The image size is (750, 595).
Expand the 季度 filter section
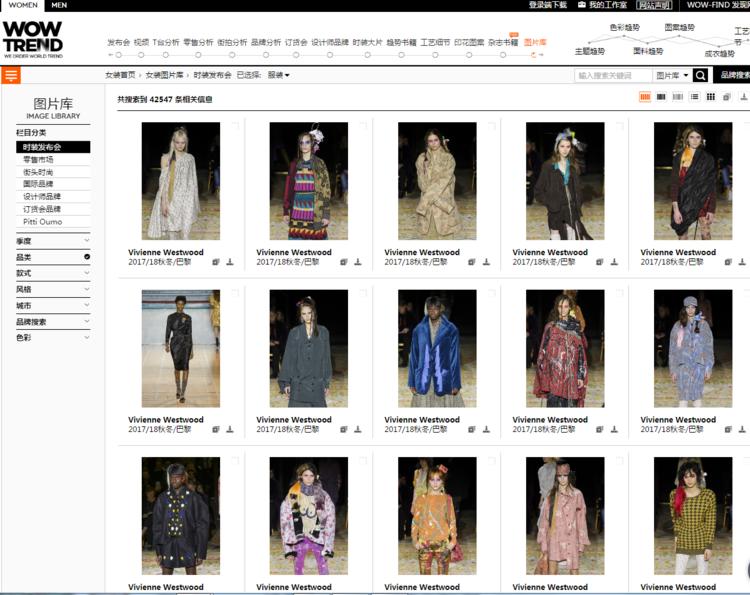tap(53, 241)
